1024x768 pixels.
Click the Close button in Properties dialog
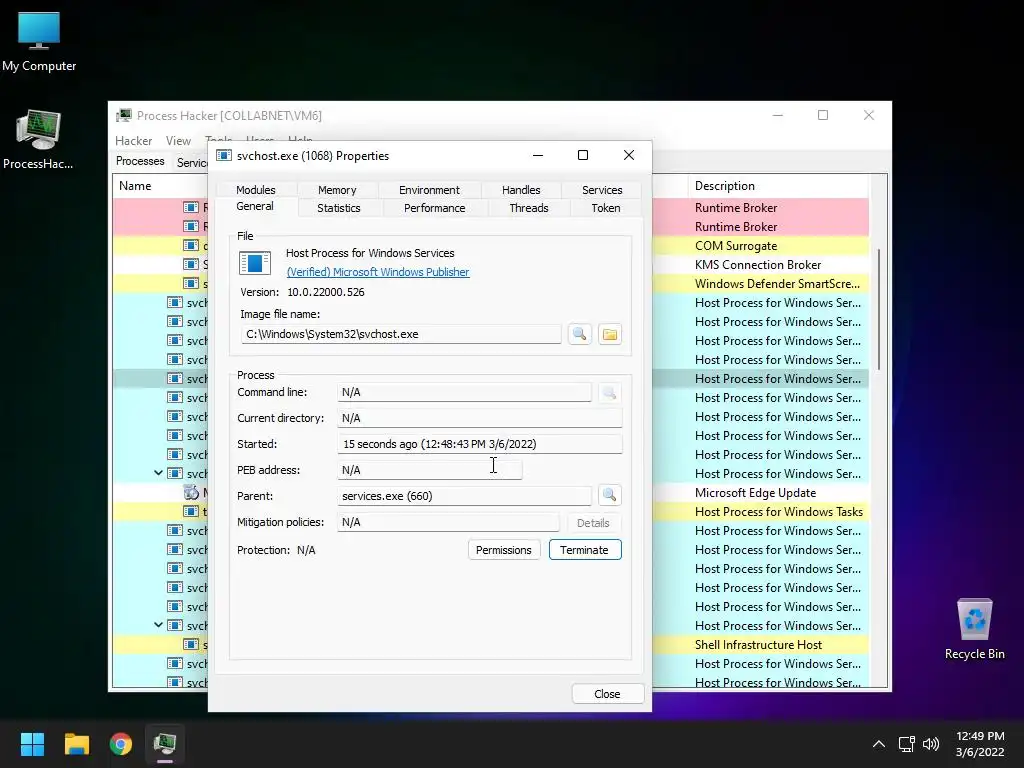pyautogui.click(x=607, y=694)
